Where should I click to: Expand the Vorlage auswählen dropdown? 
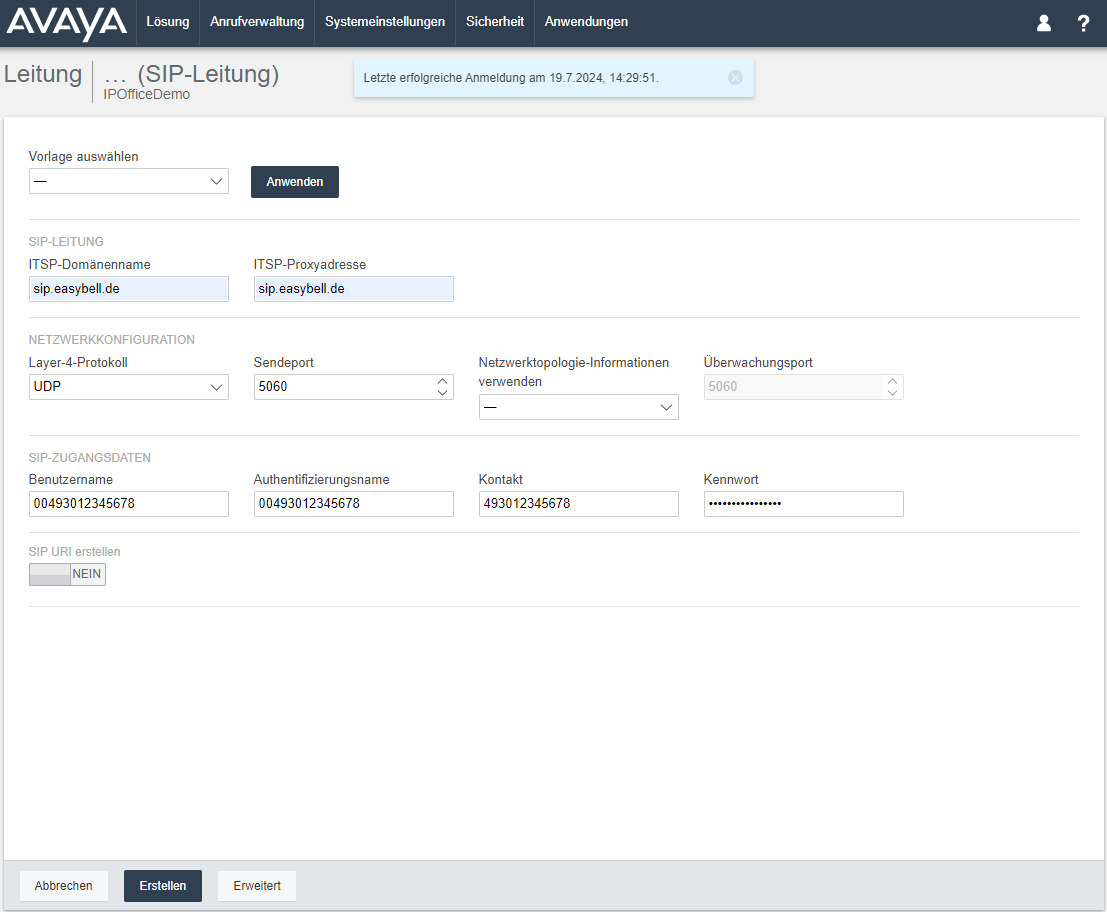pyautogui.click(x=128, y=181)
